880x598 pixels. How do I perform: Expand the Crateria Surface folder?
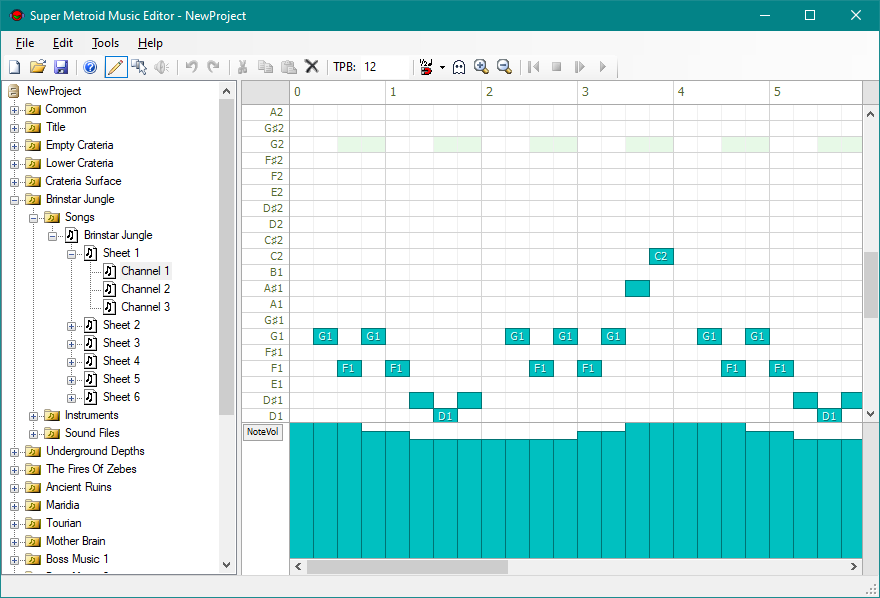coord(15,182)
